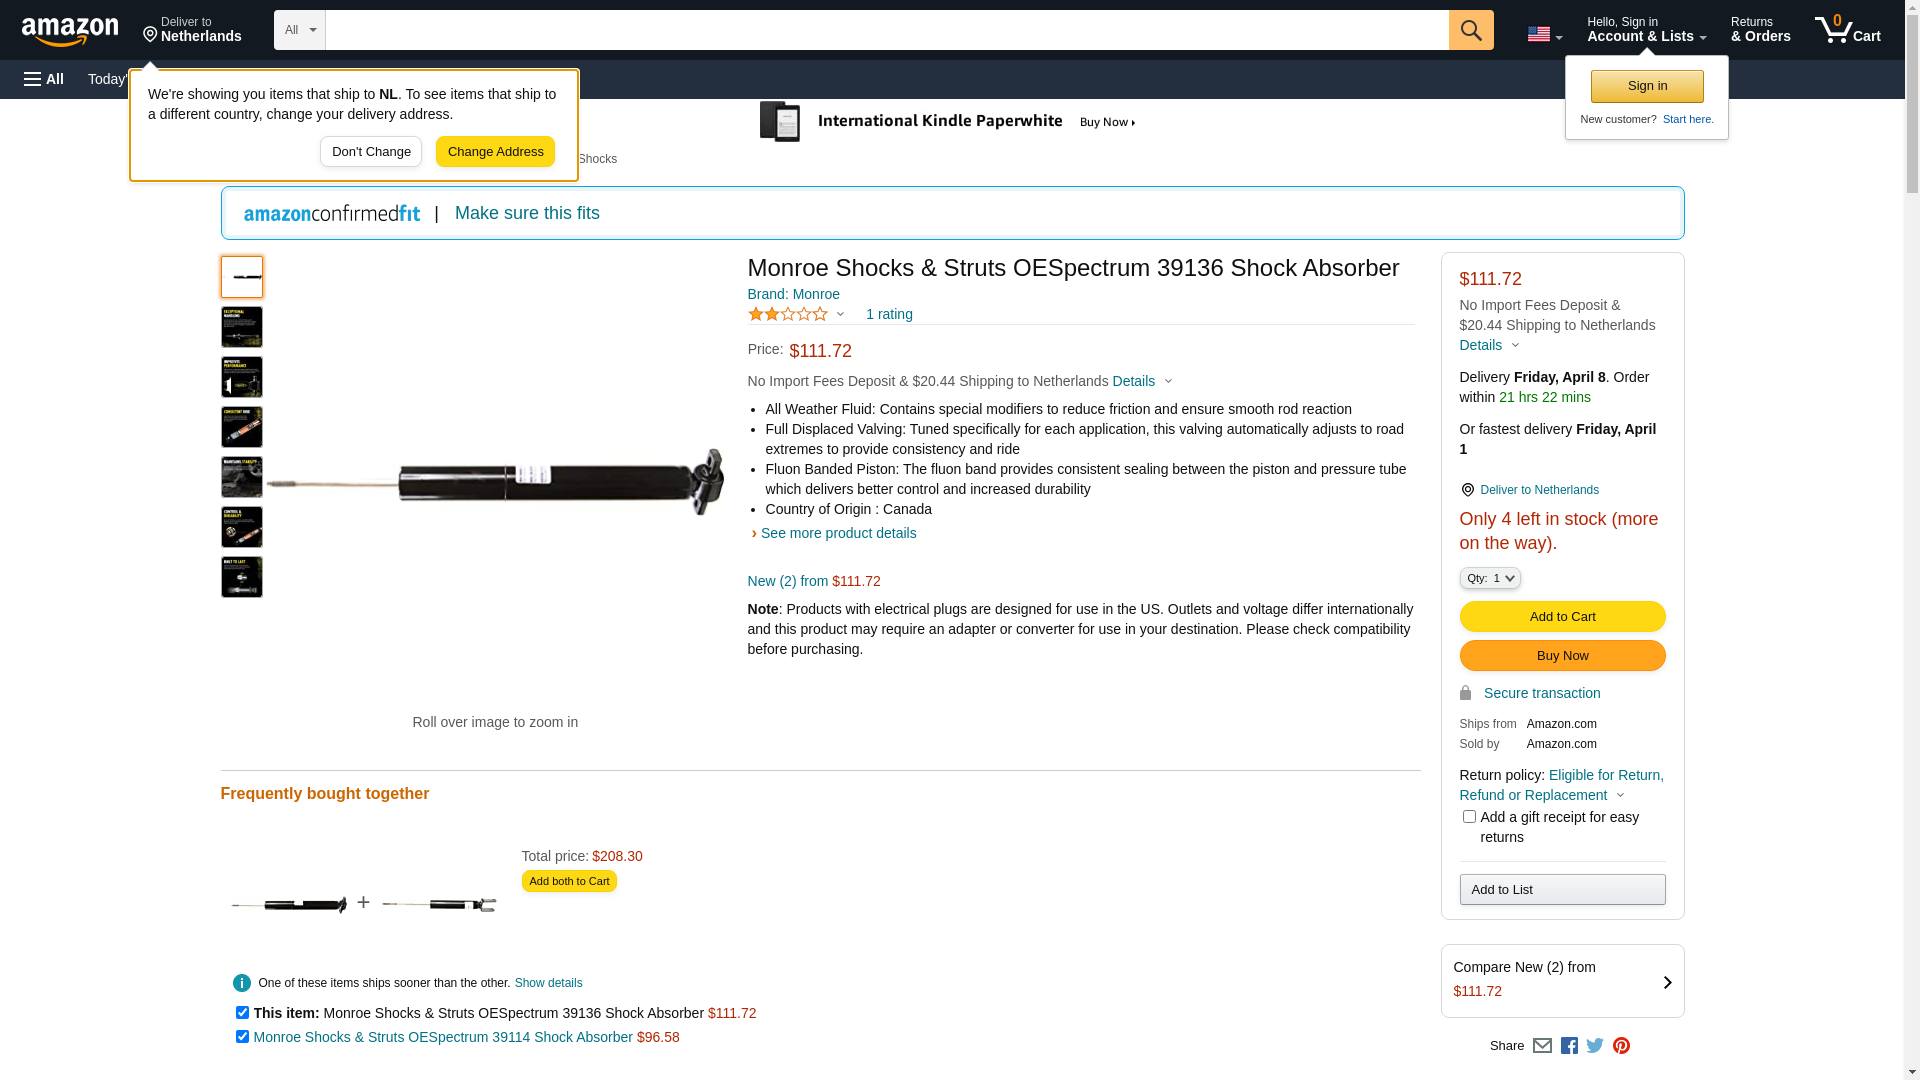Image resolution: width=1920 pixels, height=1080 pixels.
Task: Share product on Twitter
Action: [1595, 1046]
